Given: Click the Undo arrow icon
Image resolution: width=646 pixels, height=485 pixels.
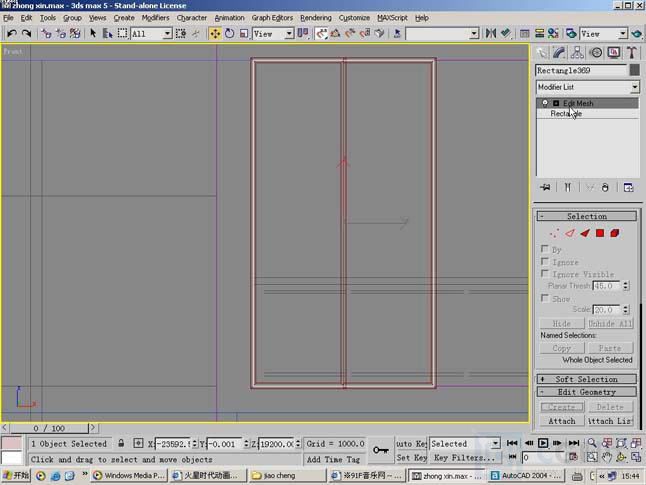Looking at the screenshot, I should (x=12, y=33).
